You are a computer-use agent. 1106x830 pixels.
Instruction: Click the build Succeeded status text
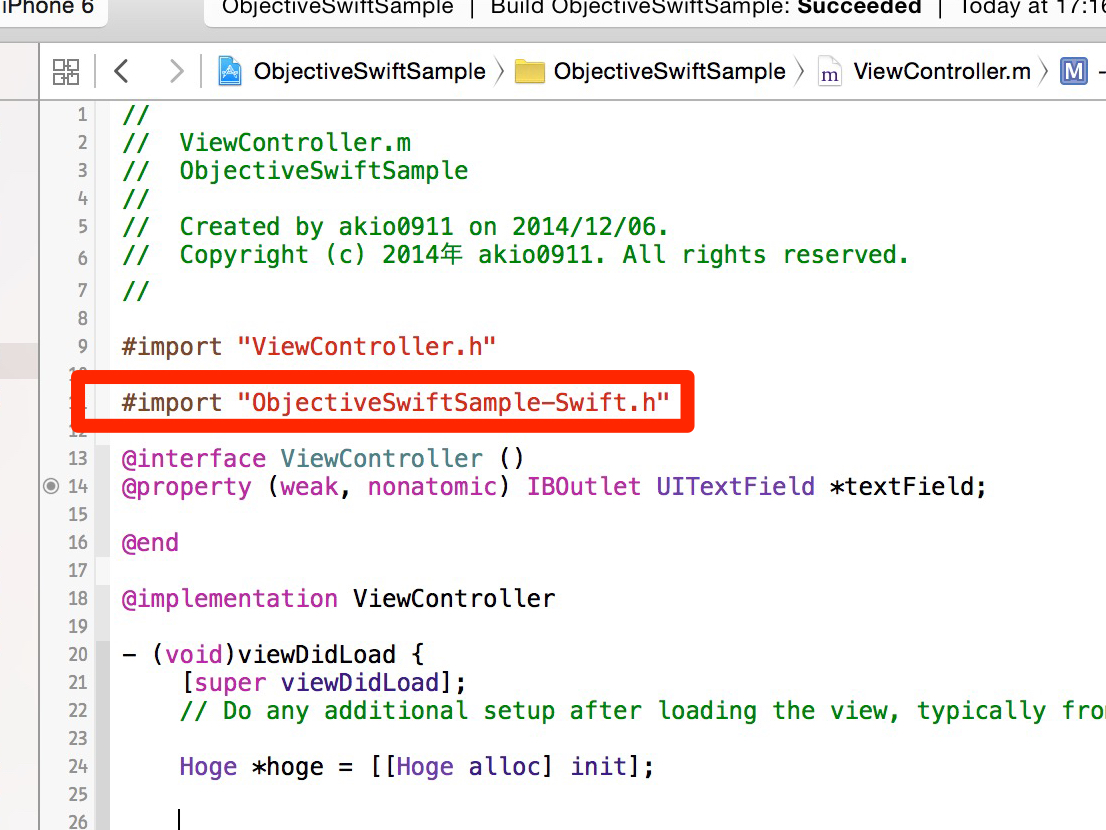point(859,7)
